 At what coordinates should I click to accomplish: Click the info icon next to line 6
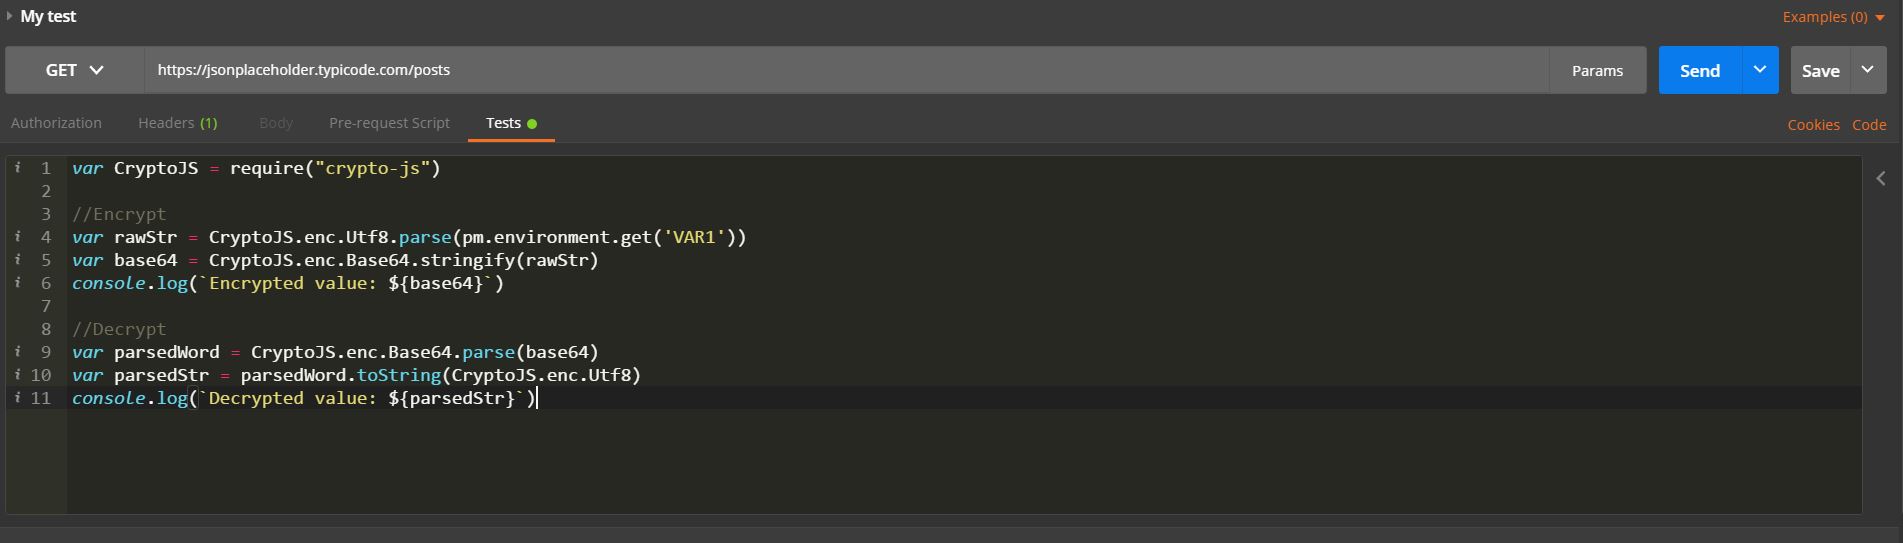pyautogui.click(x=17, y=283)
